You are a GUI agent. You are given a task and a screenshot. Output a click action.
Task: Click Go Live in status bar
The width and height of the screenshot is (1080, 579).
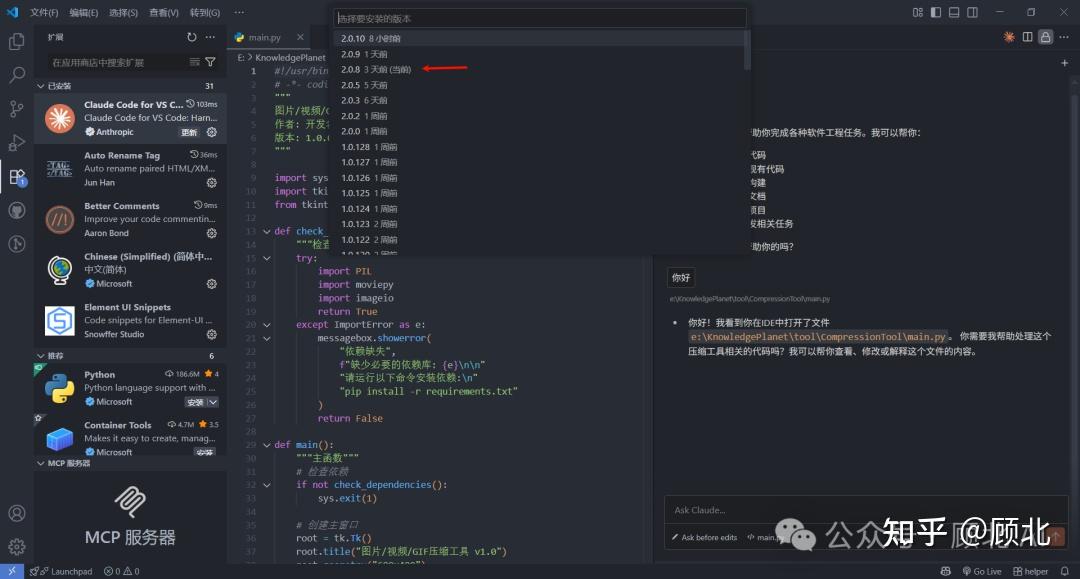pyautogui.click(x=982, y=571)
